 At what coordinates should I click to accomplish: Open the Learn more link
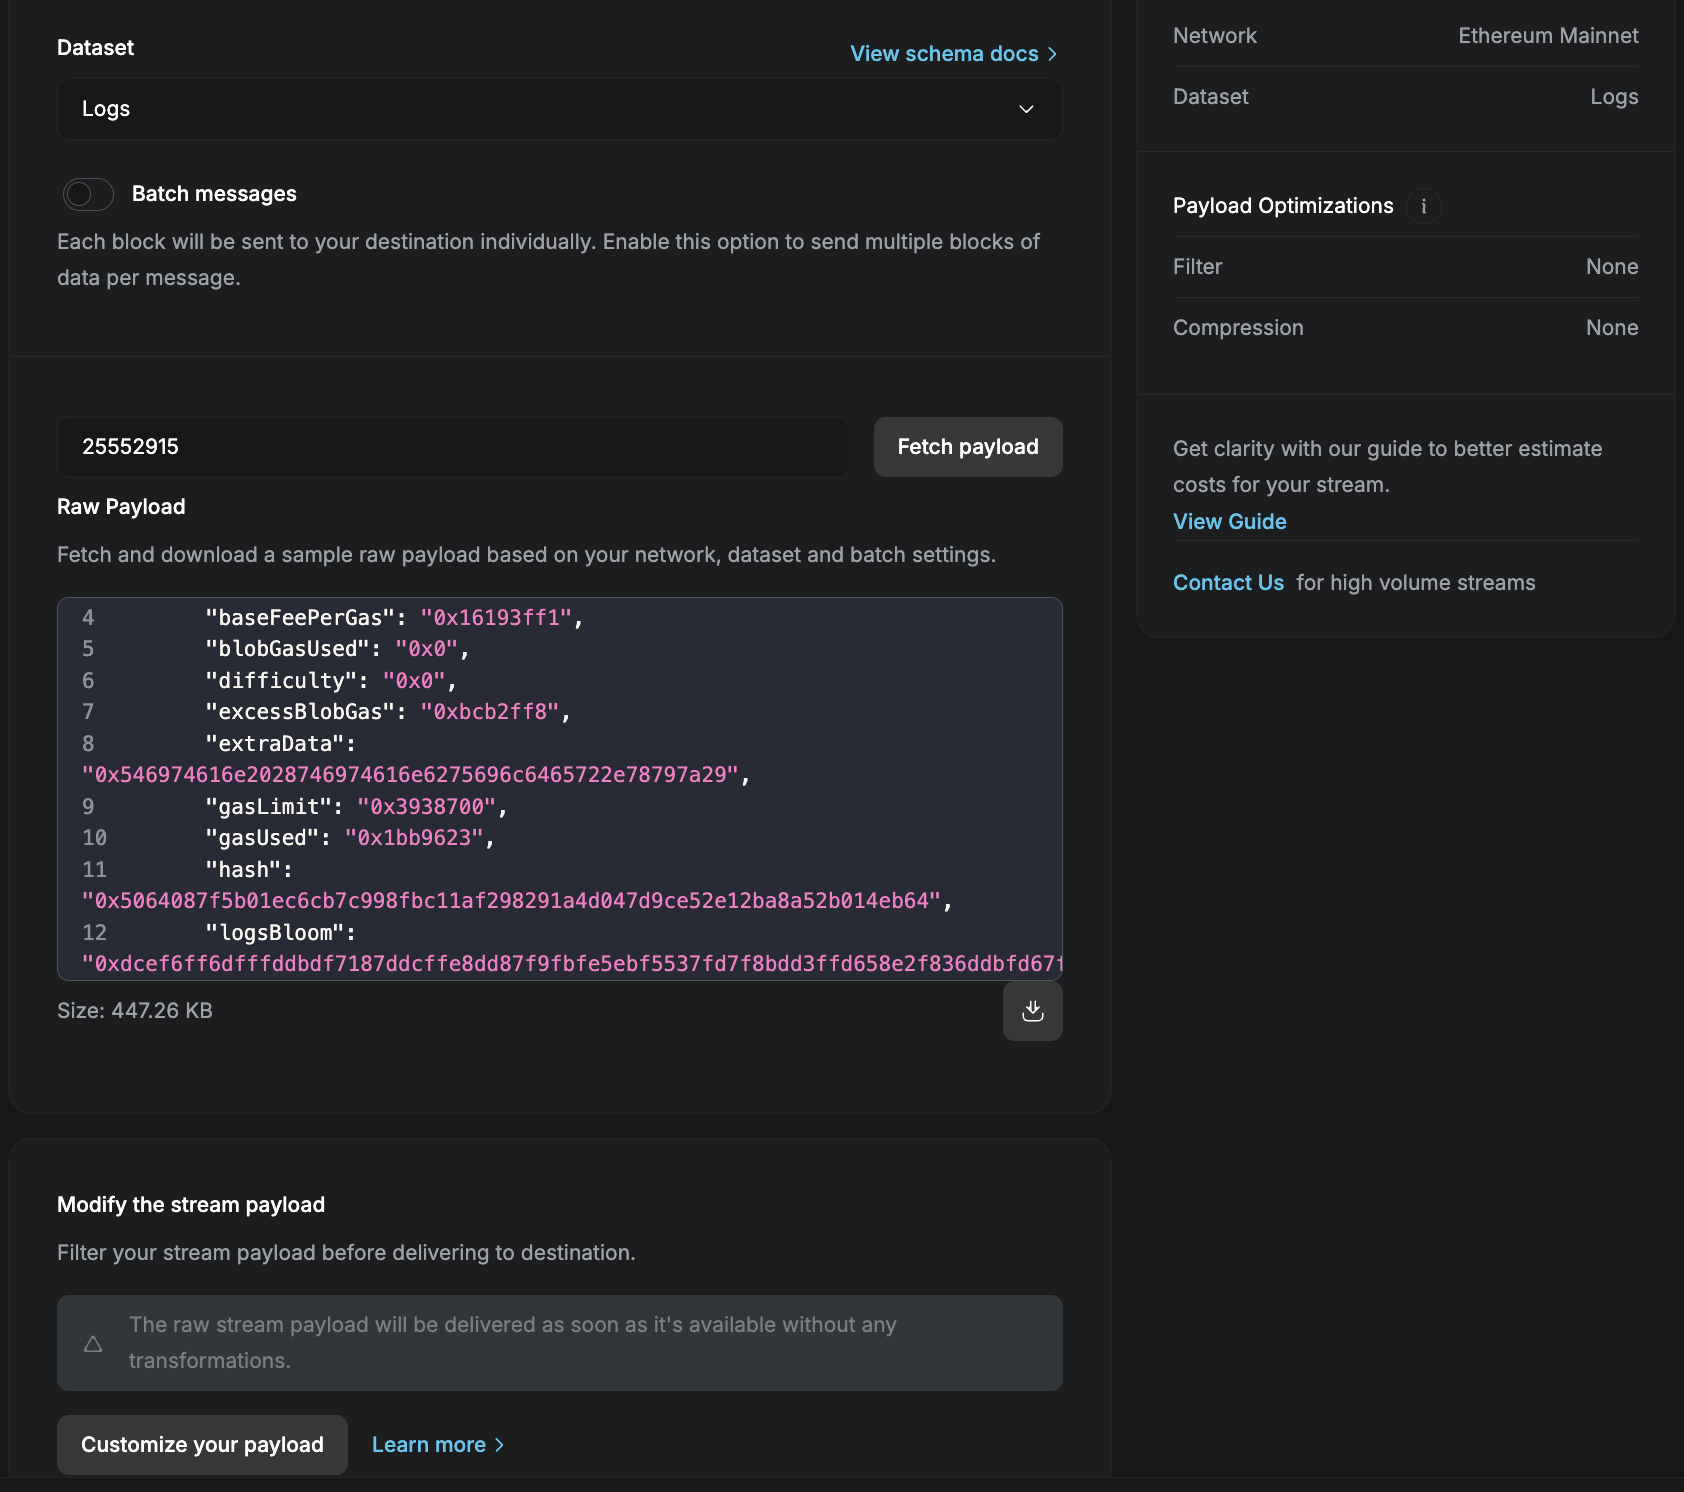(437, 1445)
